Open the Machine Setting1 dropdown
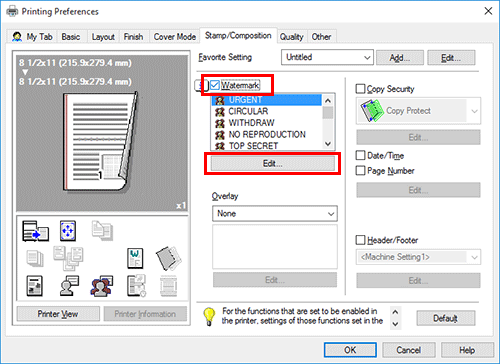500x364 pixels. (x=418, y=257)
